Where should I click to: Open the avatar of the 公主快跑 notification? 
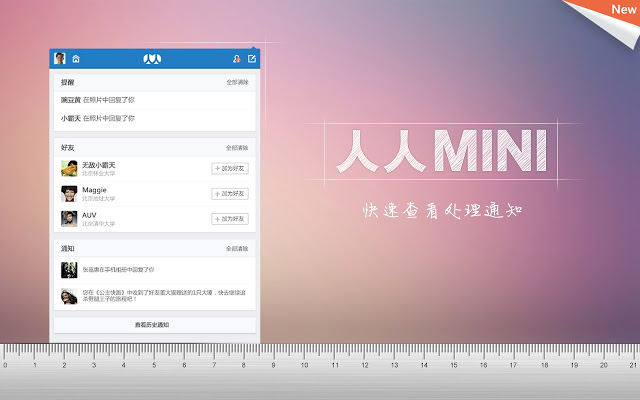[x=69, y=296]
